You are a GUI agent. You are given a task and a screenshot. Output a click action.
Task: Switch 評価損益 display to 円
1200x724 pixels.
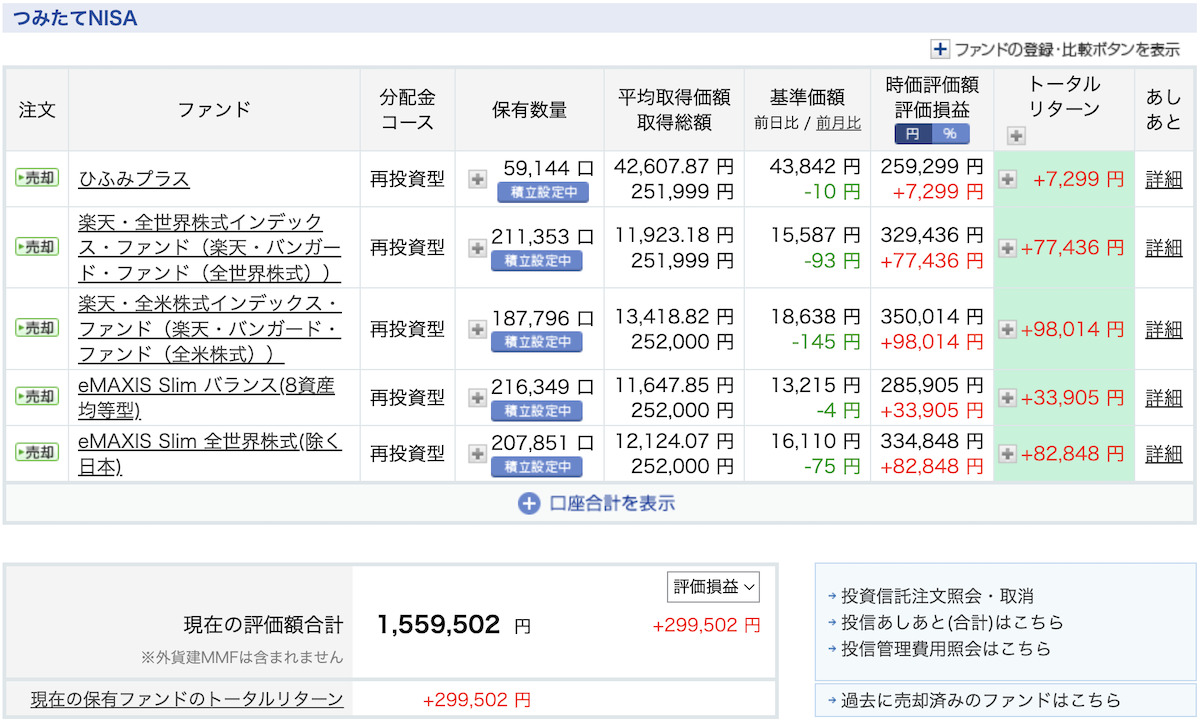click(x=912, y=134)
